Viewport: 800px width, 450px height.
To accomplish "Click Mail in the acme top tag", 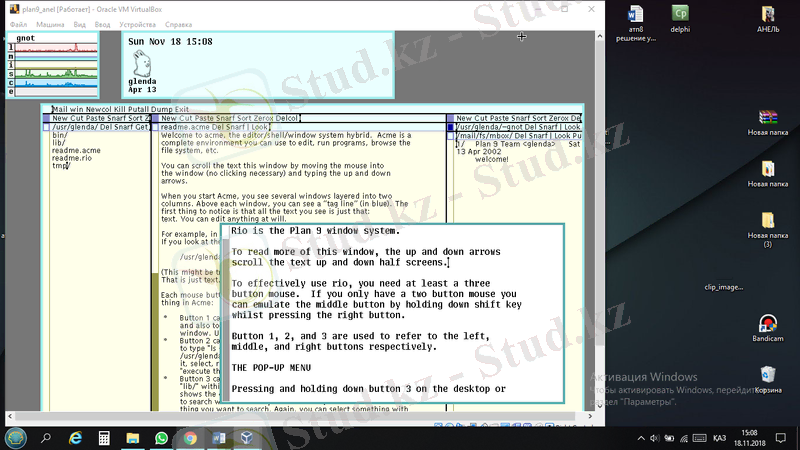I will [x=60, y=109].
